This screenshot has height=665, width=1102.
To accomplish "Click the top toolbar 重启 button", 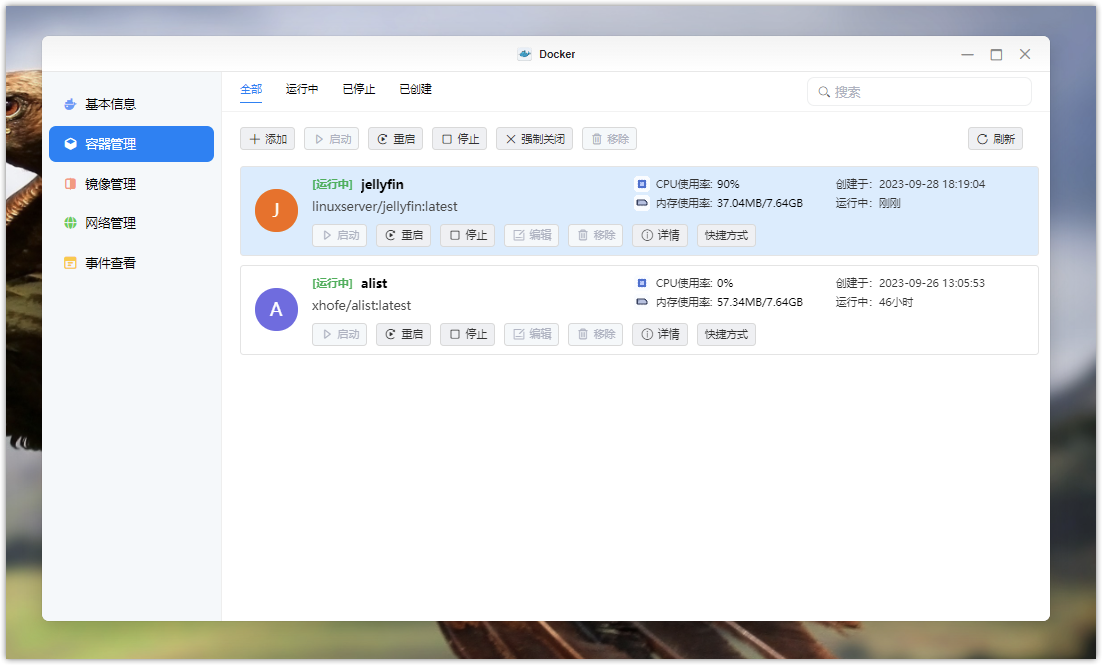I will pyautogui.click(x=396, y=139).
